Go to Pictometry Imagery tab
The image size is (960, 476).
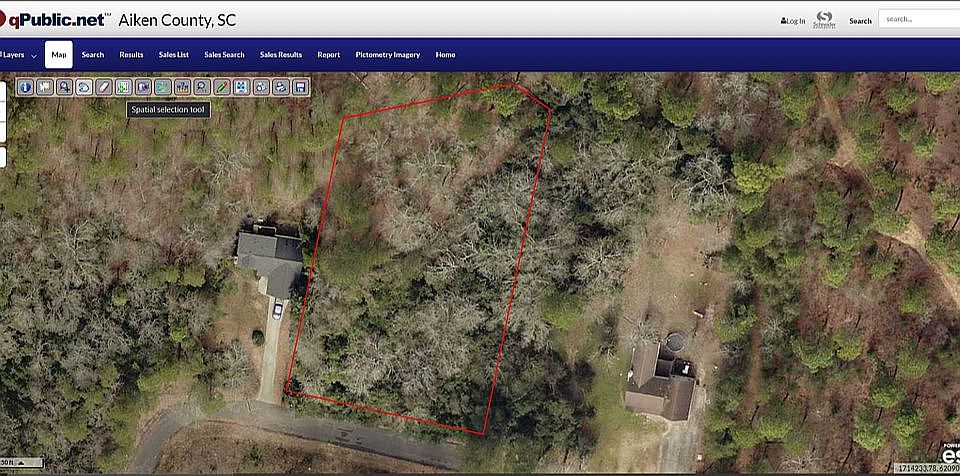(388, 55)
